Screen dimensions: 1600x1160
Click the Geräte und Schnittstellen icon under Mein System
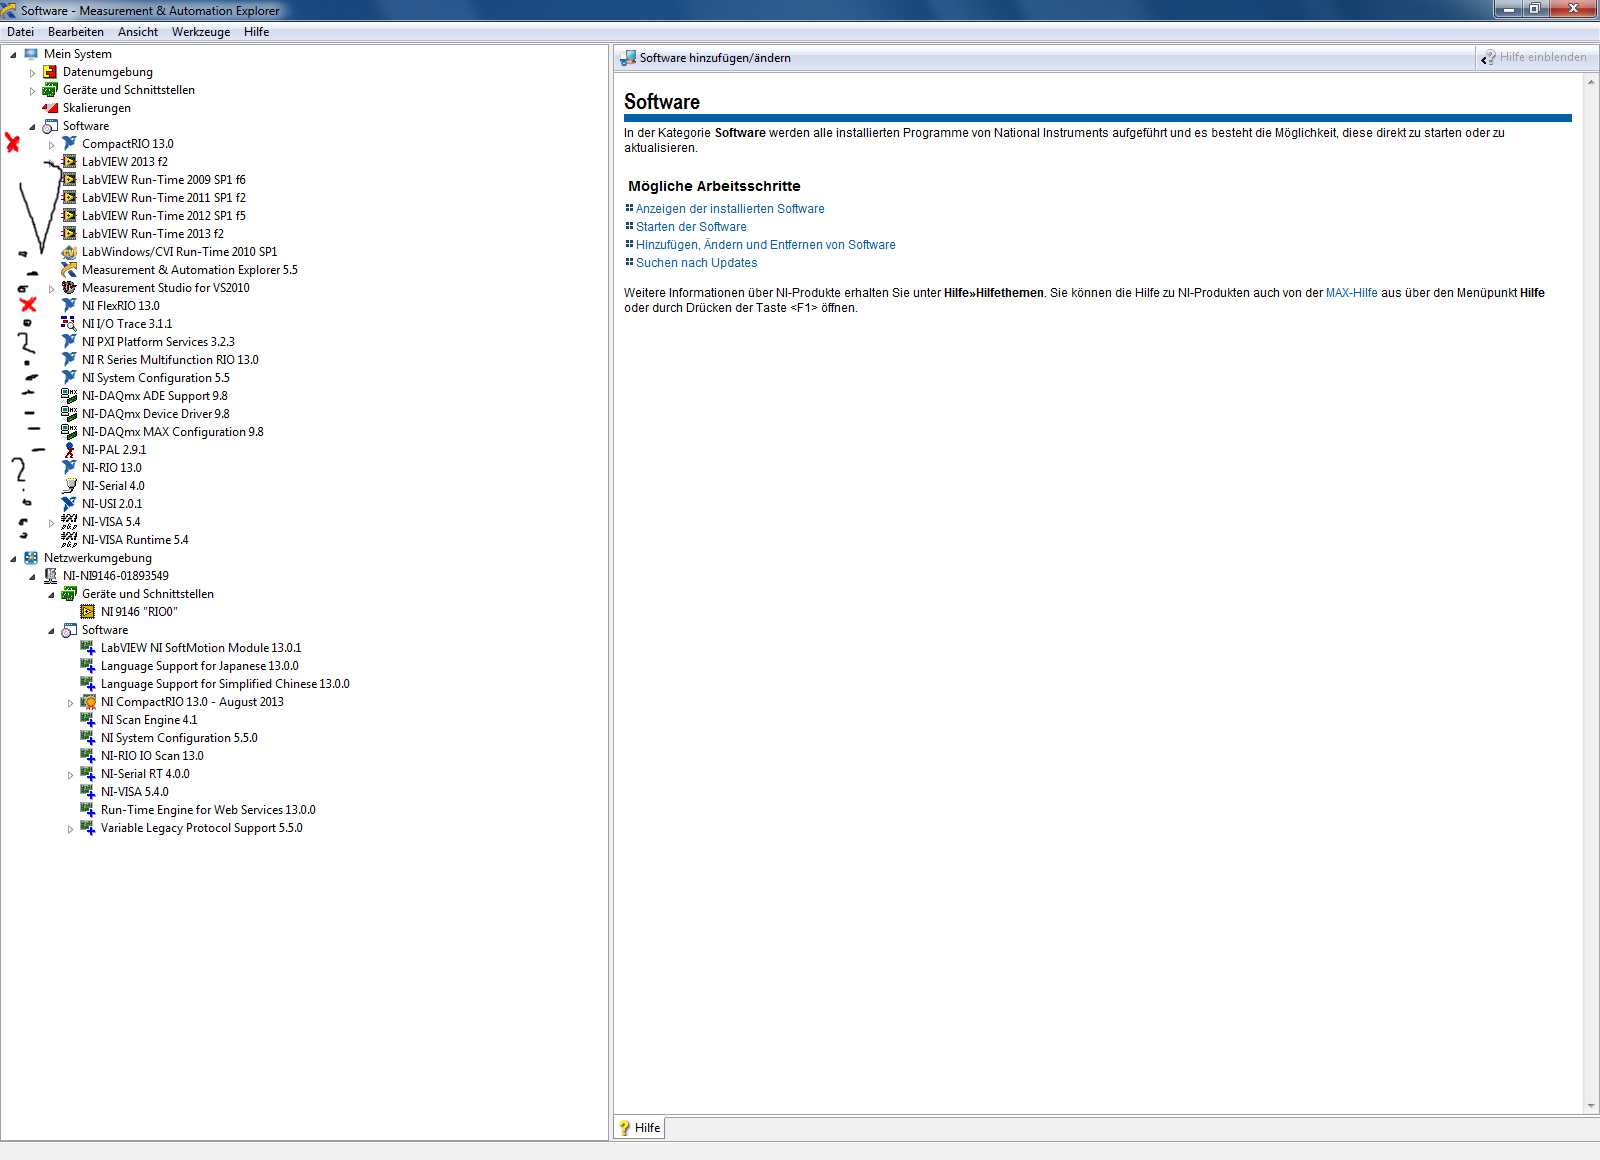(50, 90)
